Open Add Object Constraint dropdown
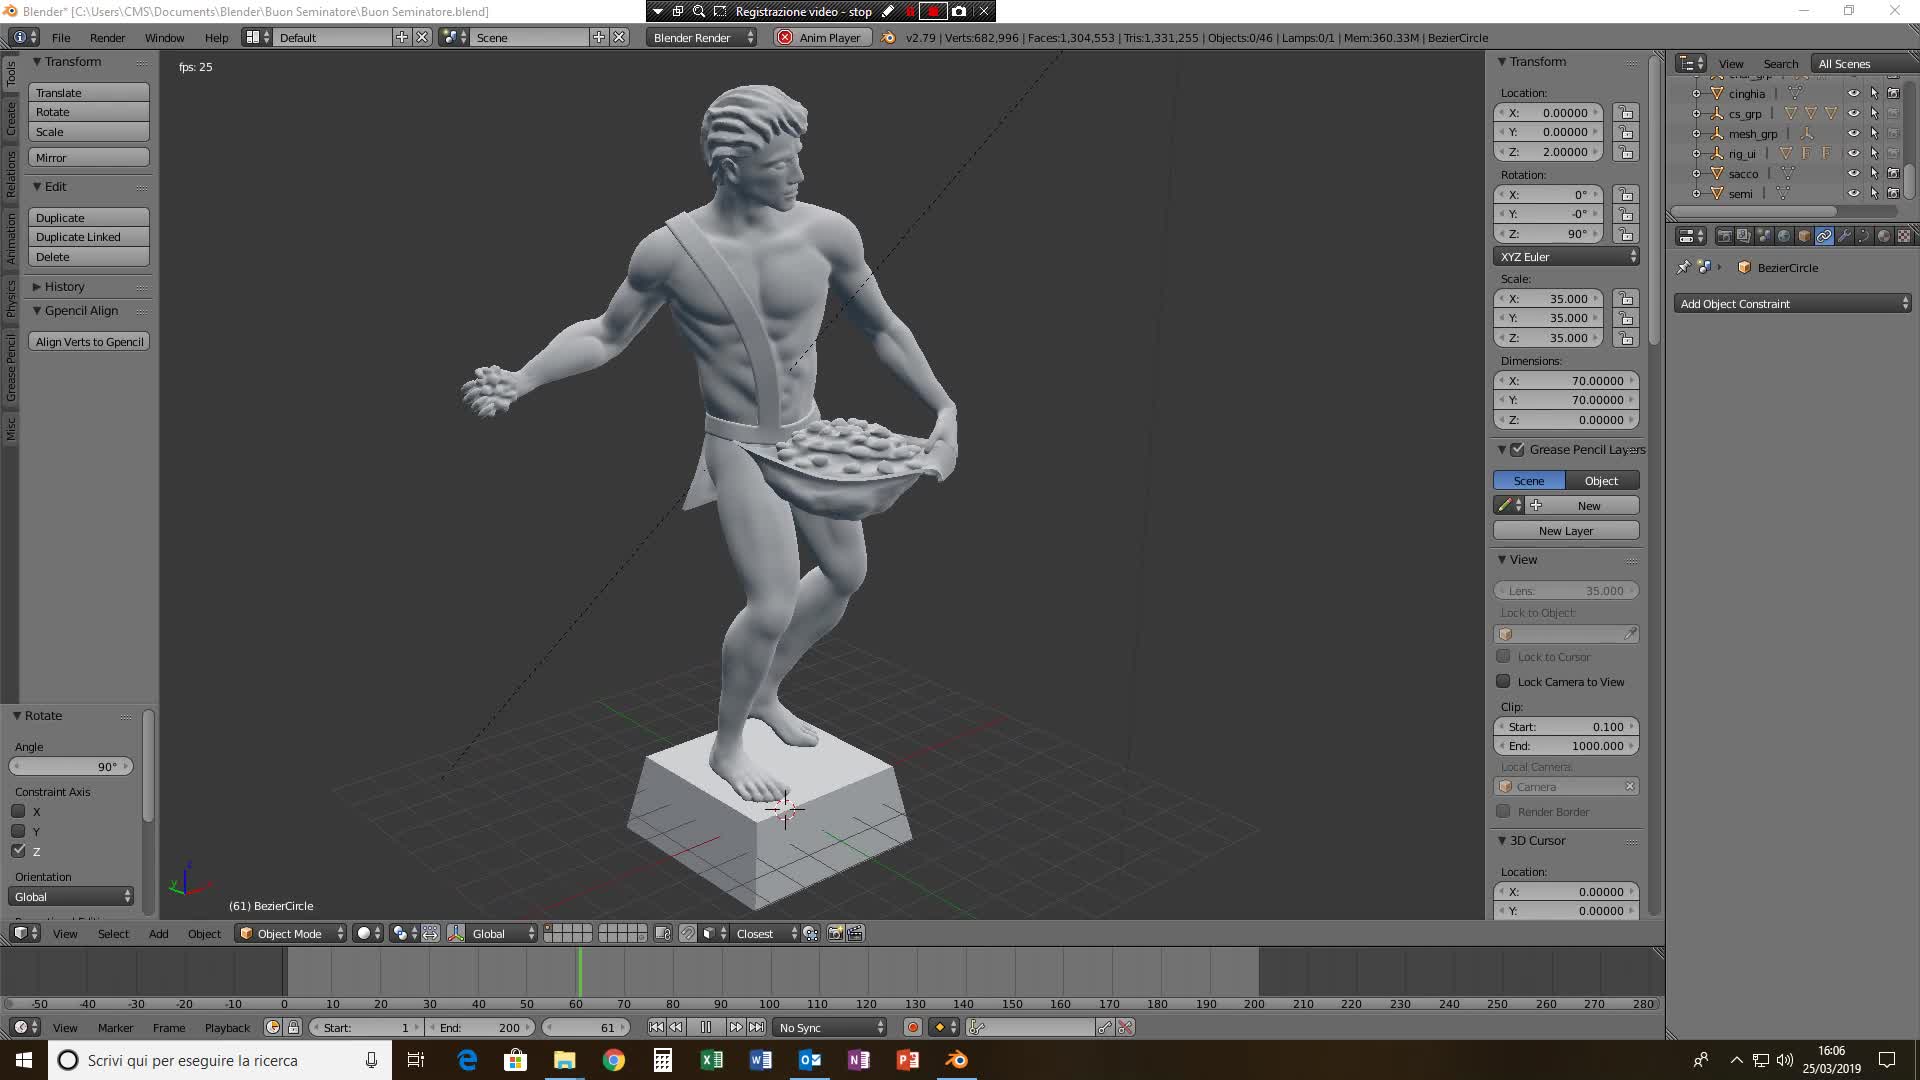The image size is (1920, 1080). point(1793,304)
